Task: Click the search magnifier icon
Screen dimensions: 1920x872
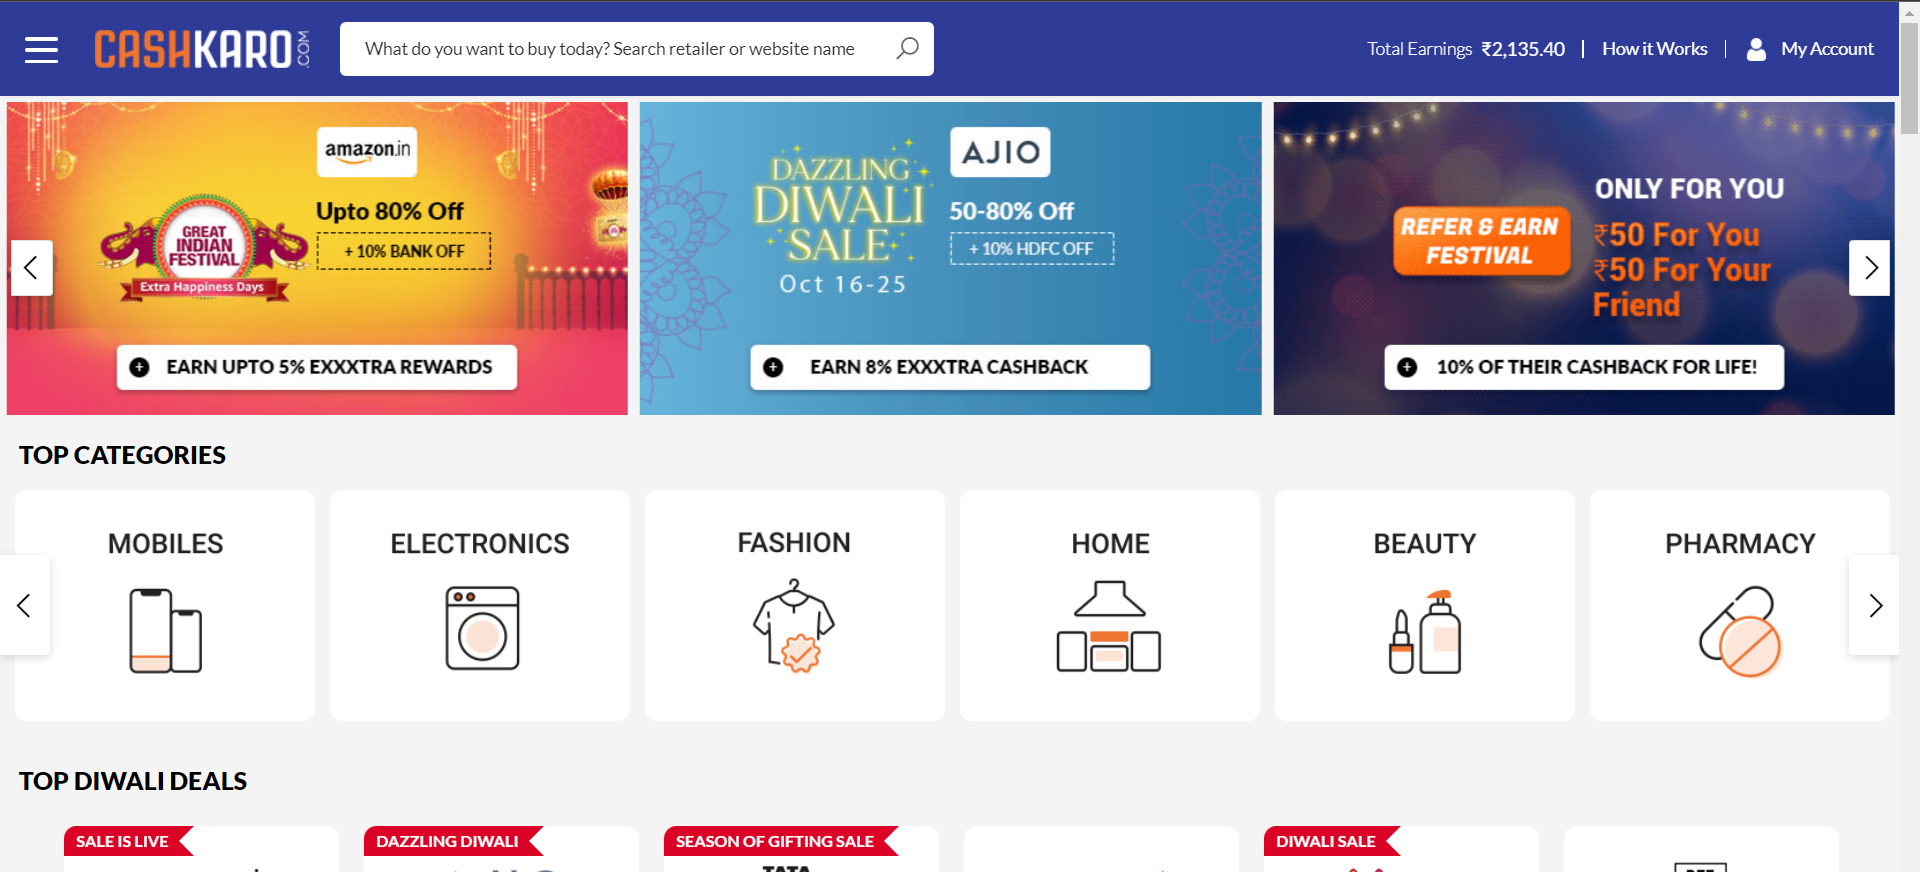Action: pos(907,48)
